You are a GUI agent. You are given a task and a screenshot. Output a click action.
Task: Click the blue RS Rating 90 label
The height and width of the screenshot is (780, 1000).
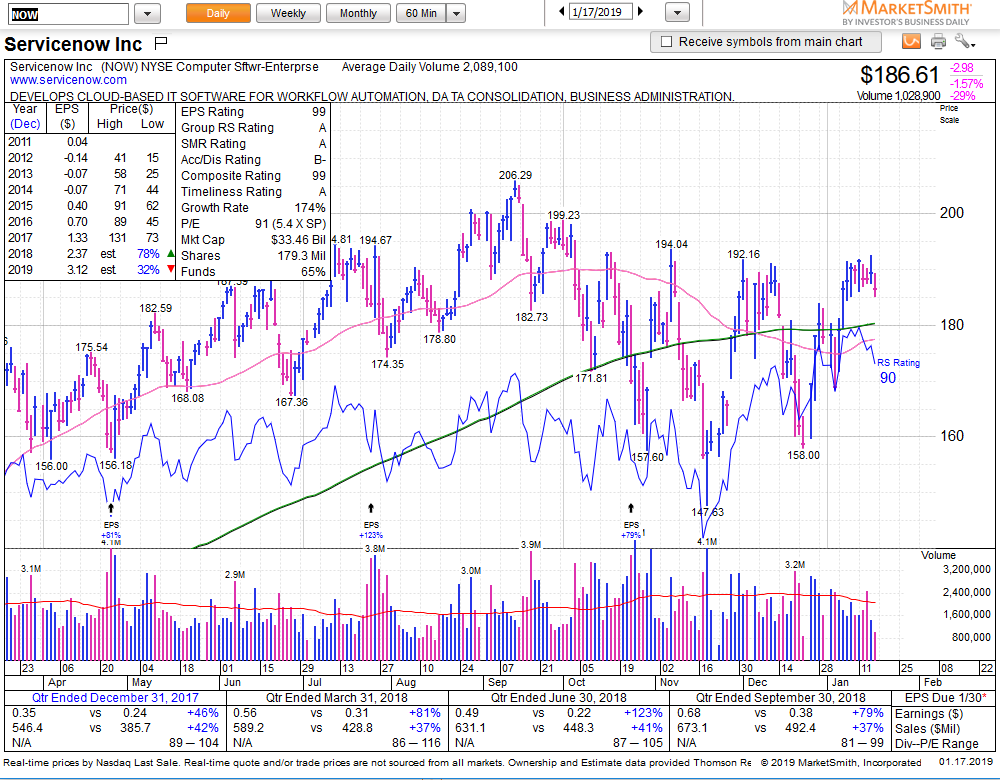[898, 370]
